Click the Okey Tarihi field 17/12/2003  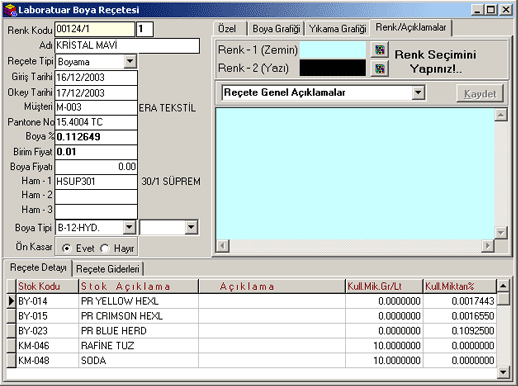click(96, 93)
